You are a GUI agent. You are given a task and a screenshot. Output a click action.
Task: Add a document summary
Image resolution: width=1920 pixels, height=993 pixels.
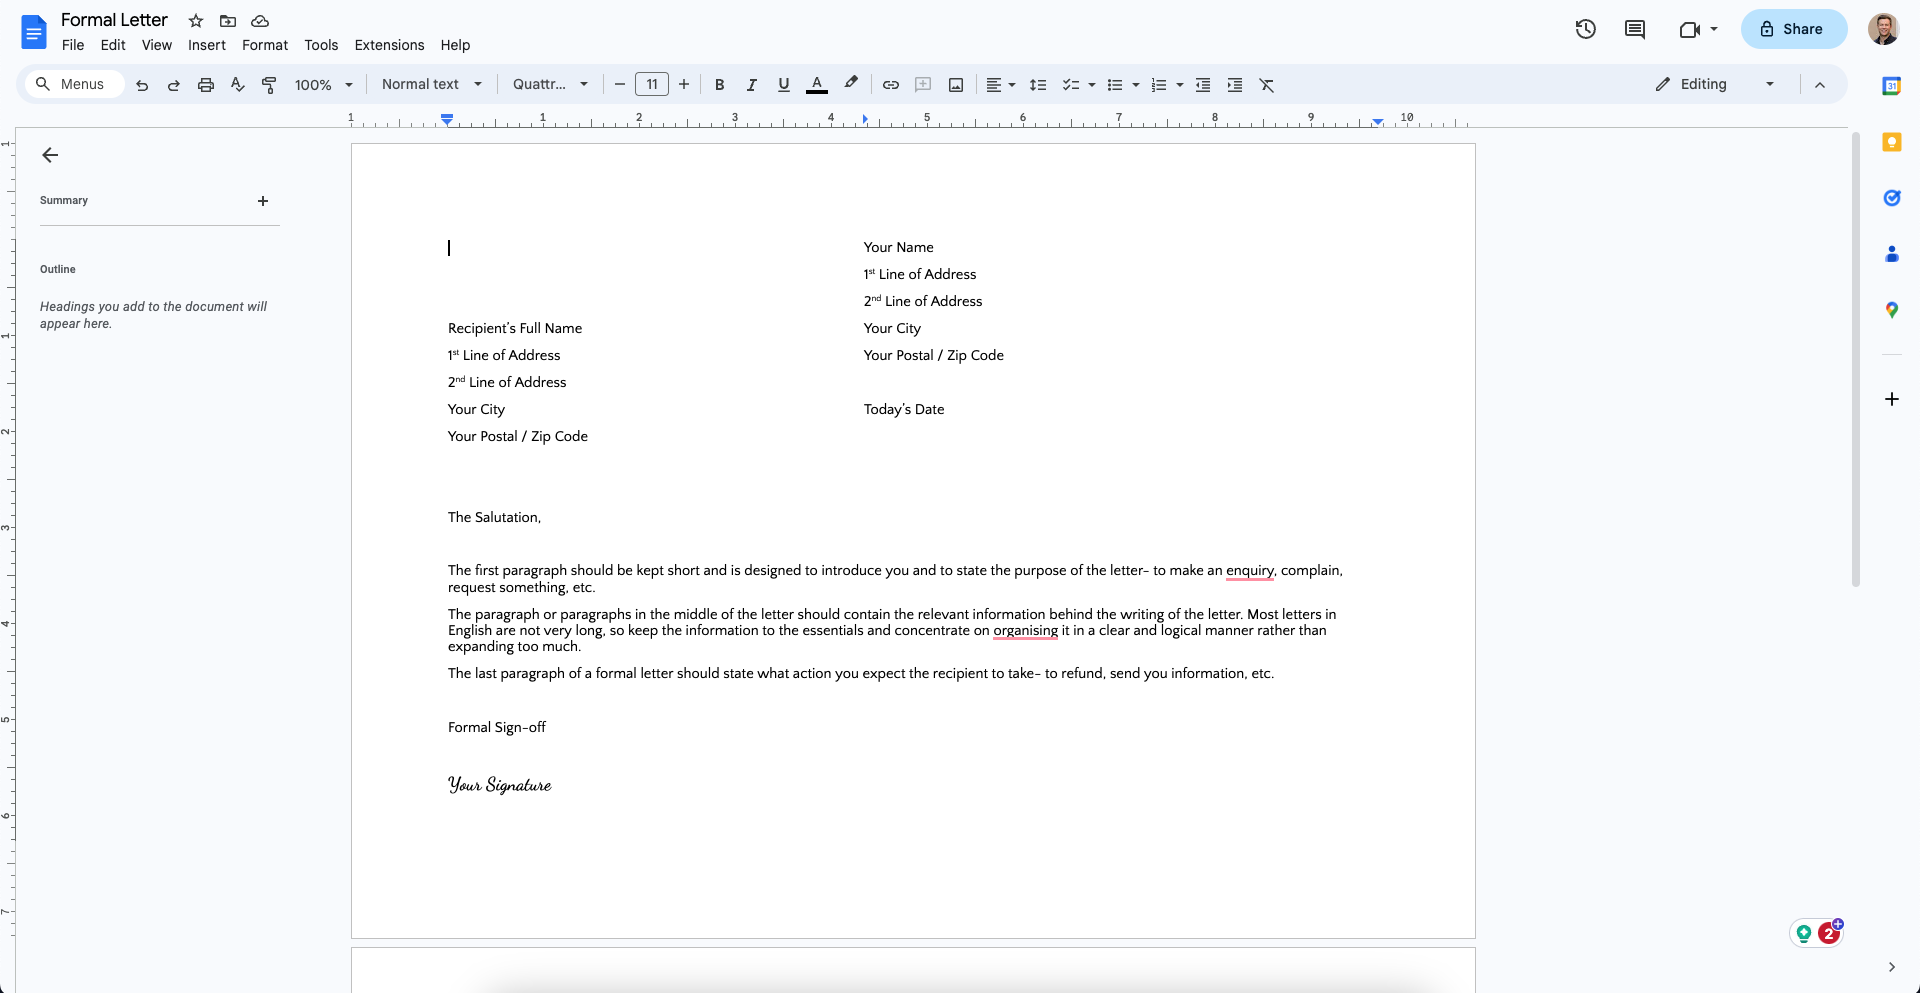coord(263,201)
